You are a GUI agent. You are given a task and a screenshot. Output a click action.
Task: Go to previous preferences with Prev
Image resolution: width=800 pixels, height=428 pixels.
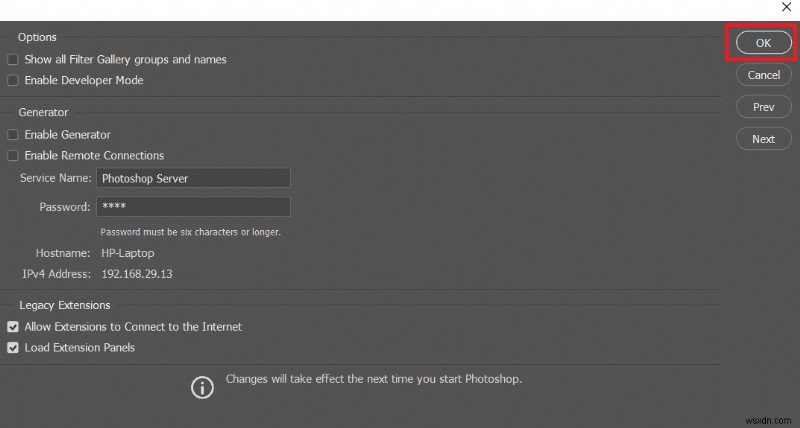(x=763, y=107)
